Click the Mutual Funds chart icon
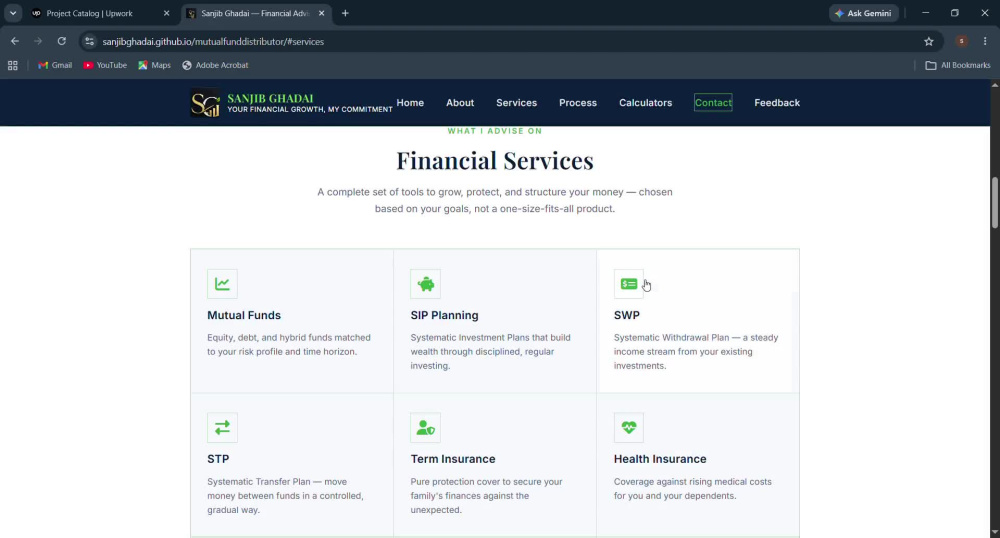The height and width of the screenshot is (538, 1000). tap(222, 284)
